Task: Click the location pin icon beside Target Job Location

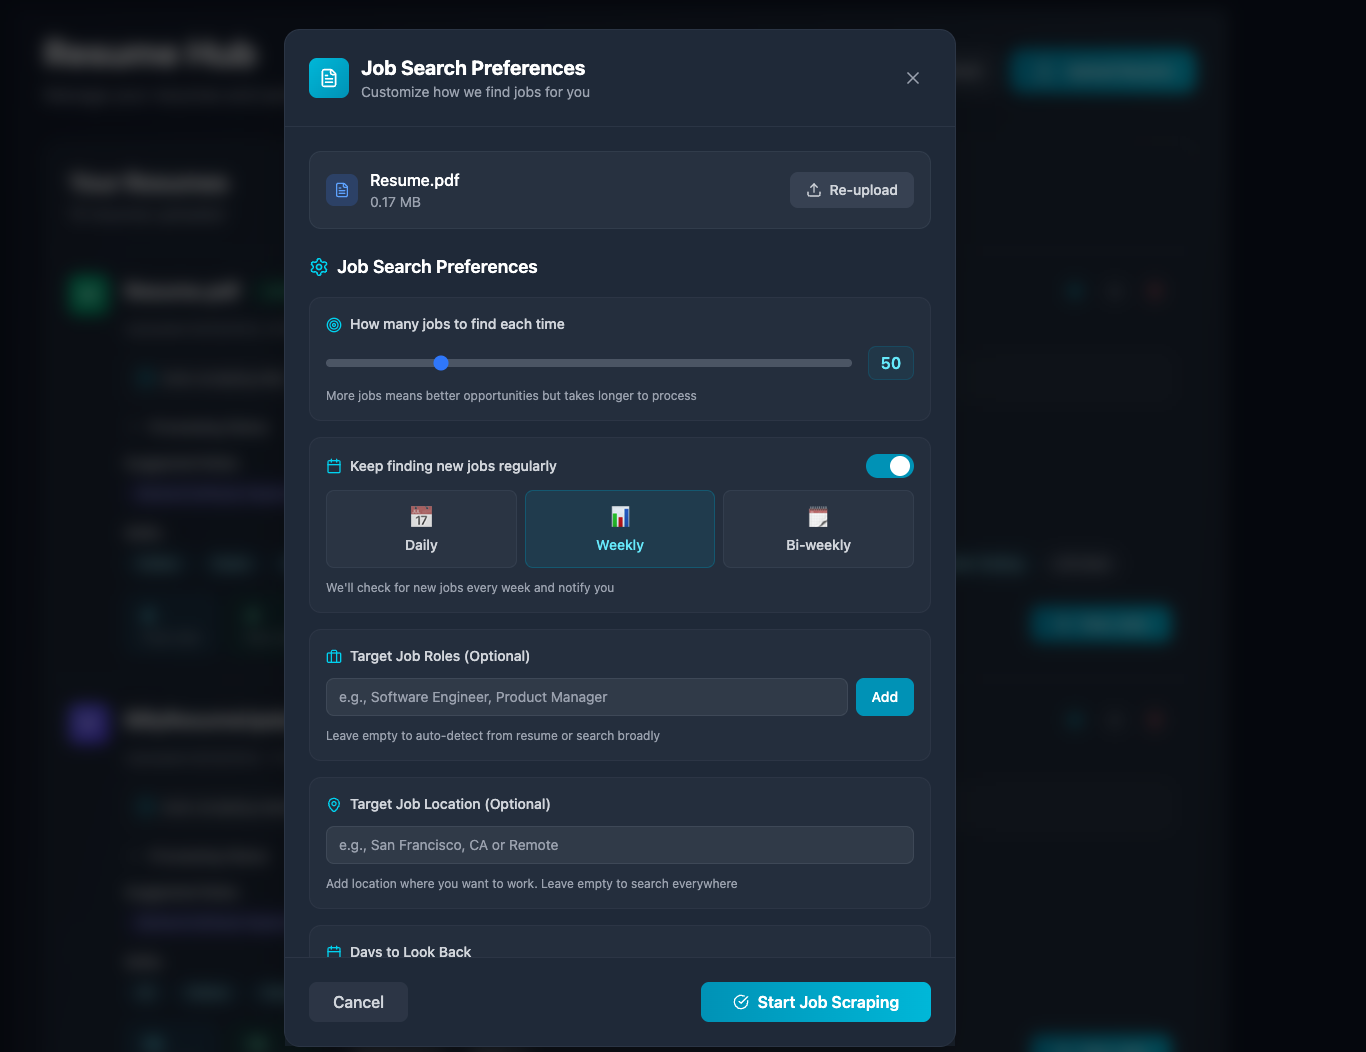Action: pos(333,804)
